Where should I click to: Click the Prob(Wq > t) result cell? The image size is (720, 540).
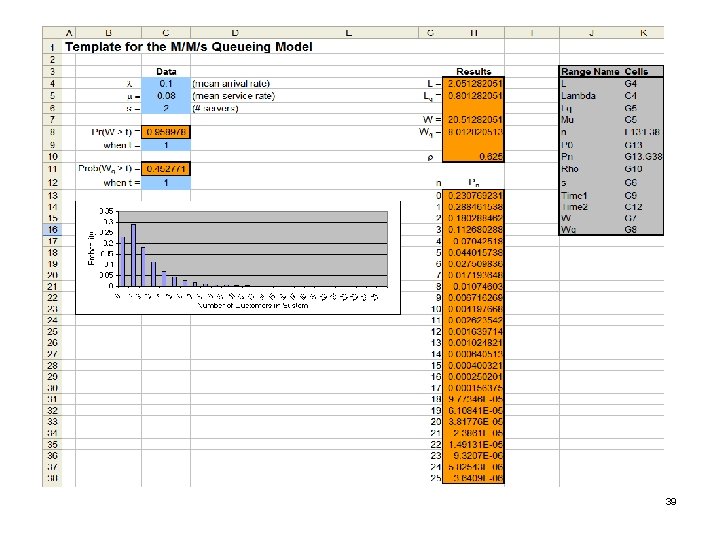tap(166, 169)
